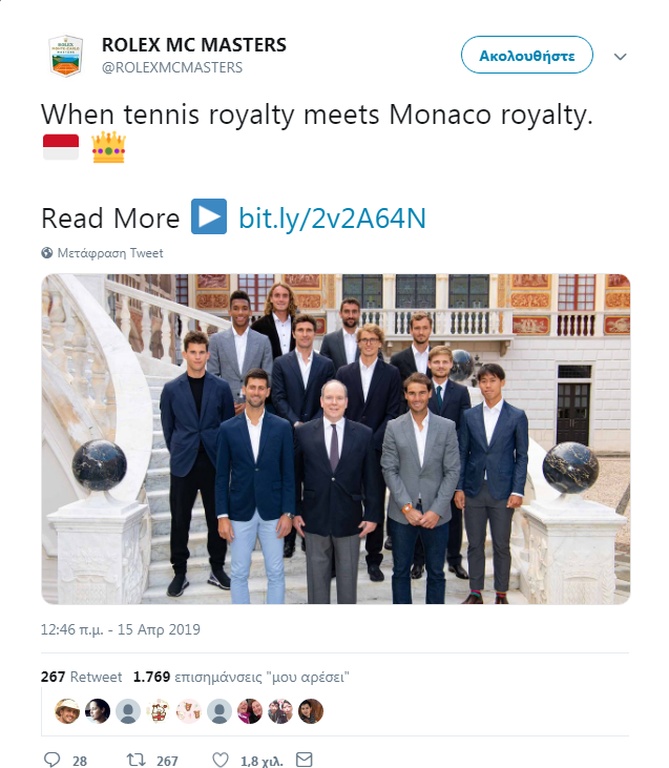Screen dimensions: 669x768
Task: Like the tweet with the heart icon
Action: coord(222,760)
